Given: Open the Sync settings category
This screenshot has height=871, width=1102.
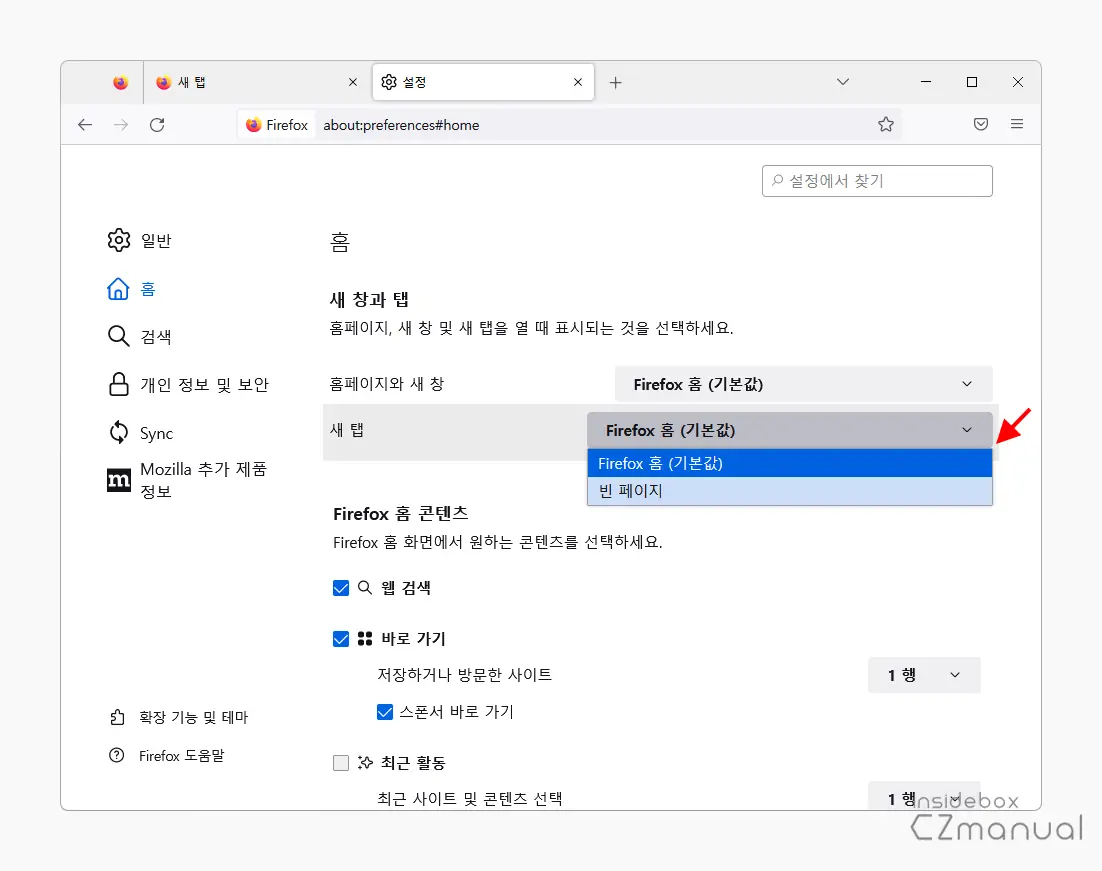Looking at the screenshot, I should [141, 433].
